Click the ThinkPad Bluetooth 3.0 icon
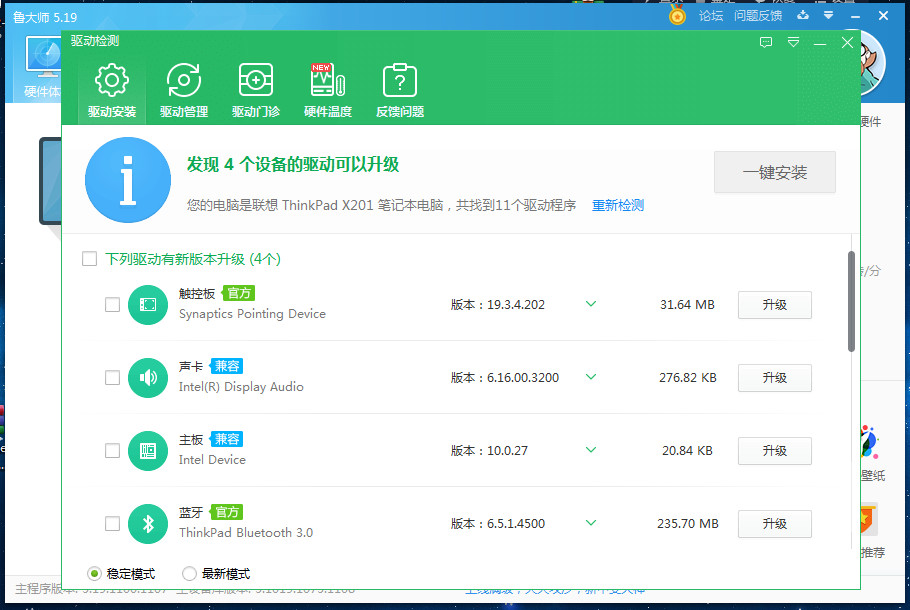 coord(147,523)
